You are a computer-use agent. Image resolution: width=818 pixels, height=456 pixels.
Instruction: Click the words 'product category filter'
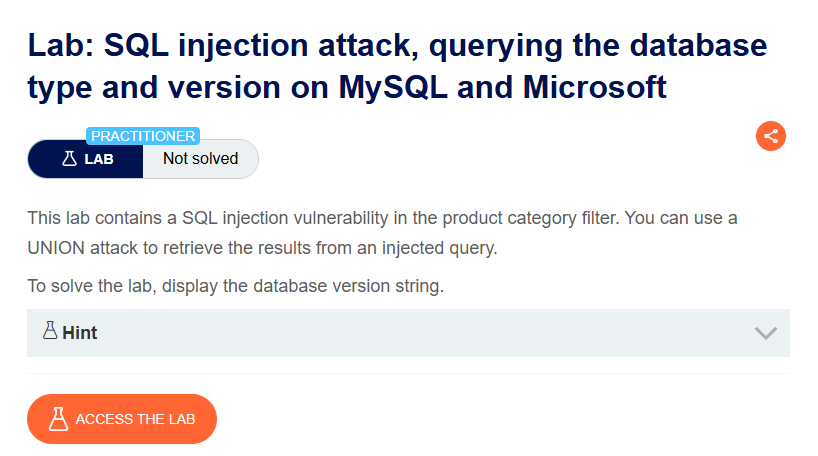pyautogui.click(x=531, y=218)
